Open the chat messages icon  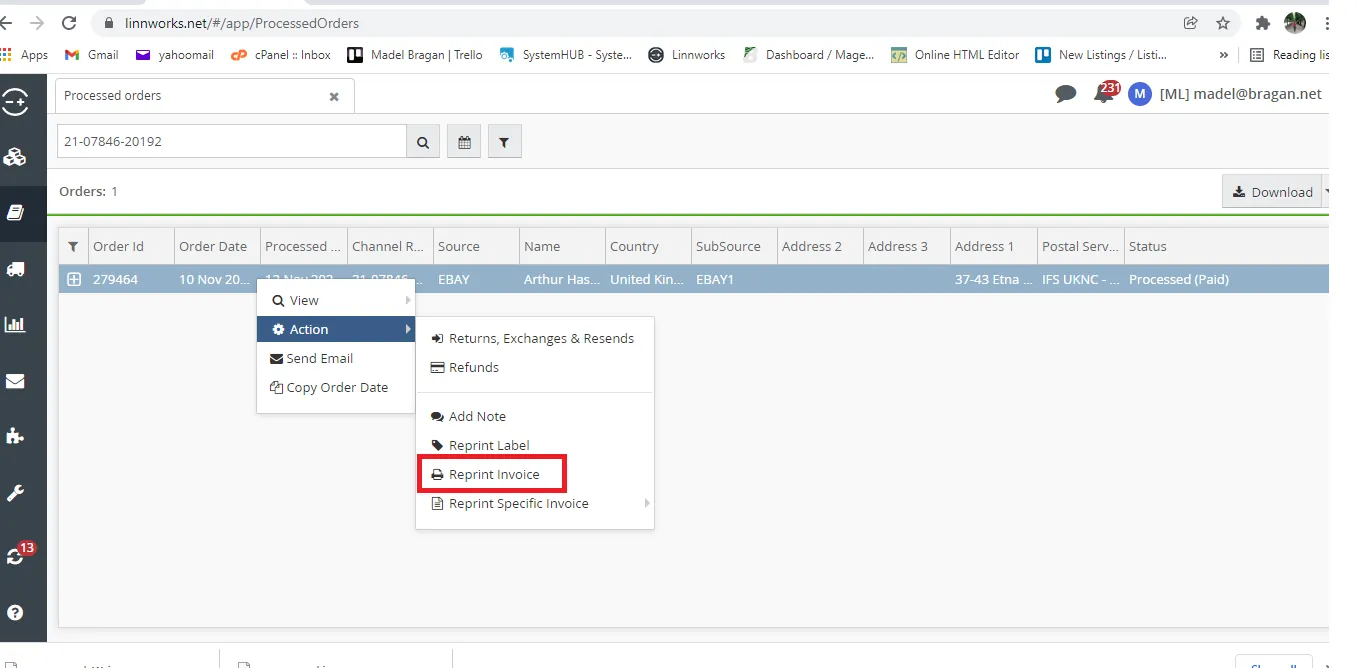pyautogui.click(x=1066, y=94)
